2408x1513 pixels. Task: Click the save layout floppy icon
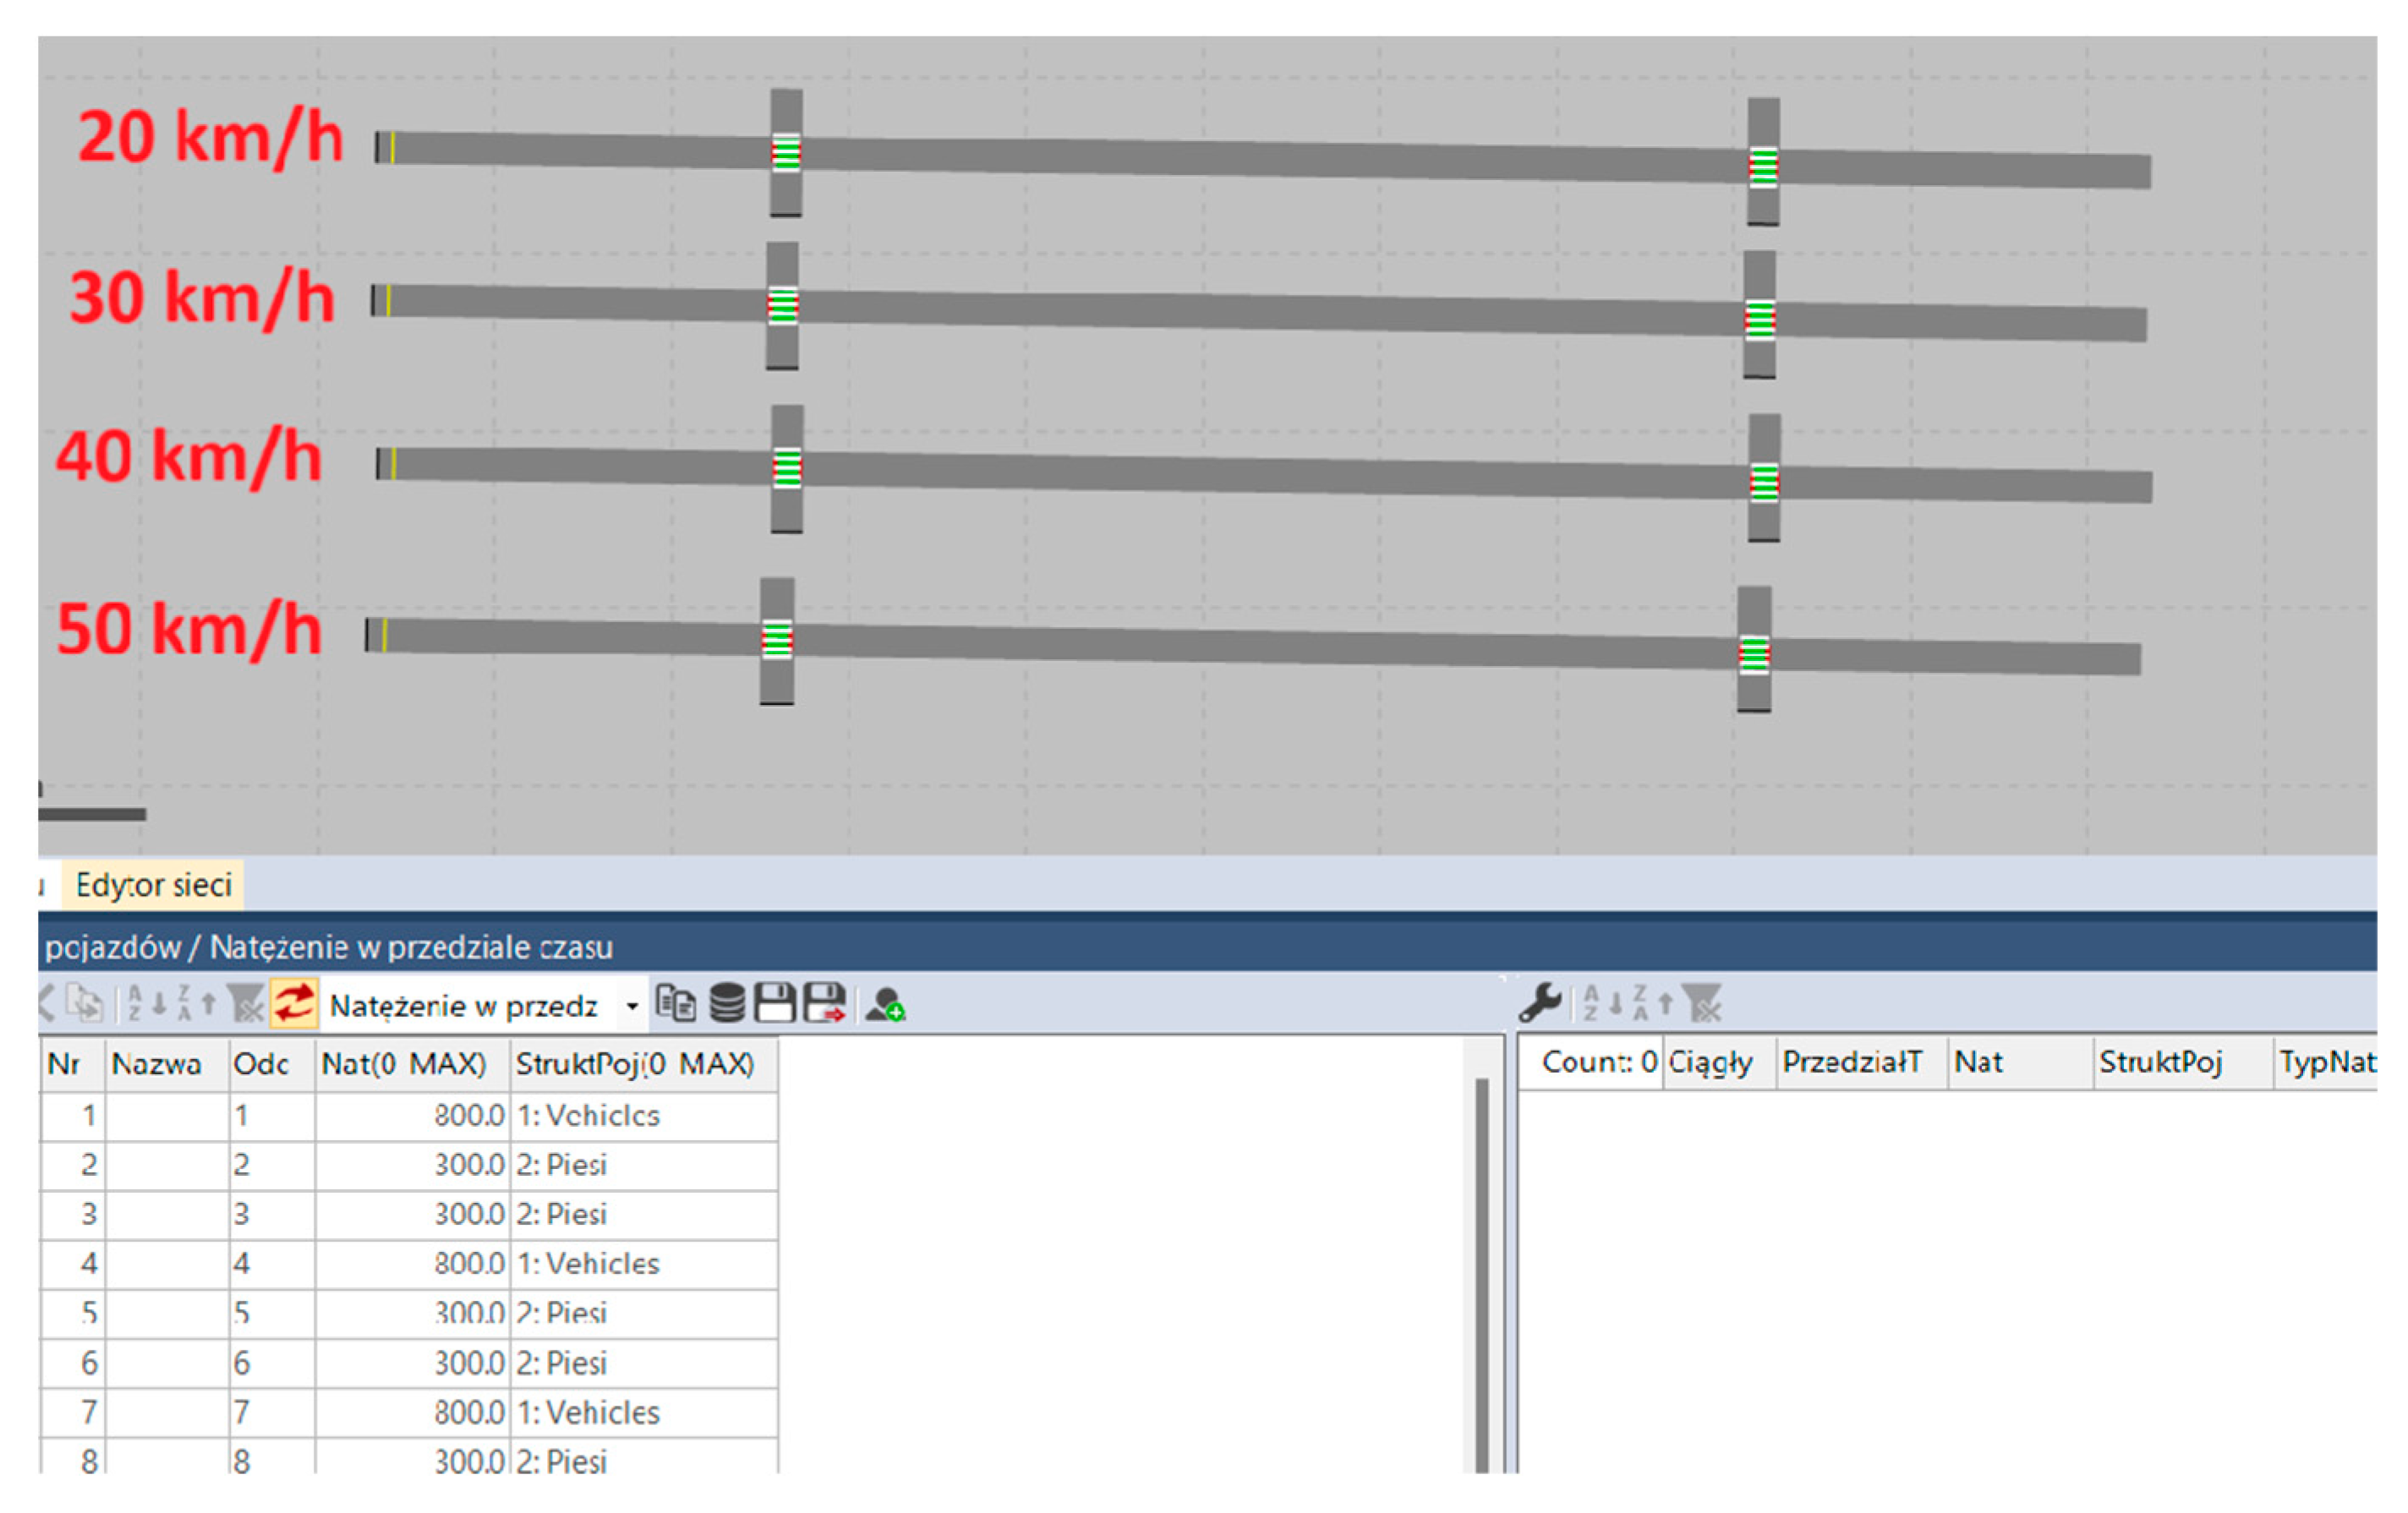775,1003
